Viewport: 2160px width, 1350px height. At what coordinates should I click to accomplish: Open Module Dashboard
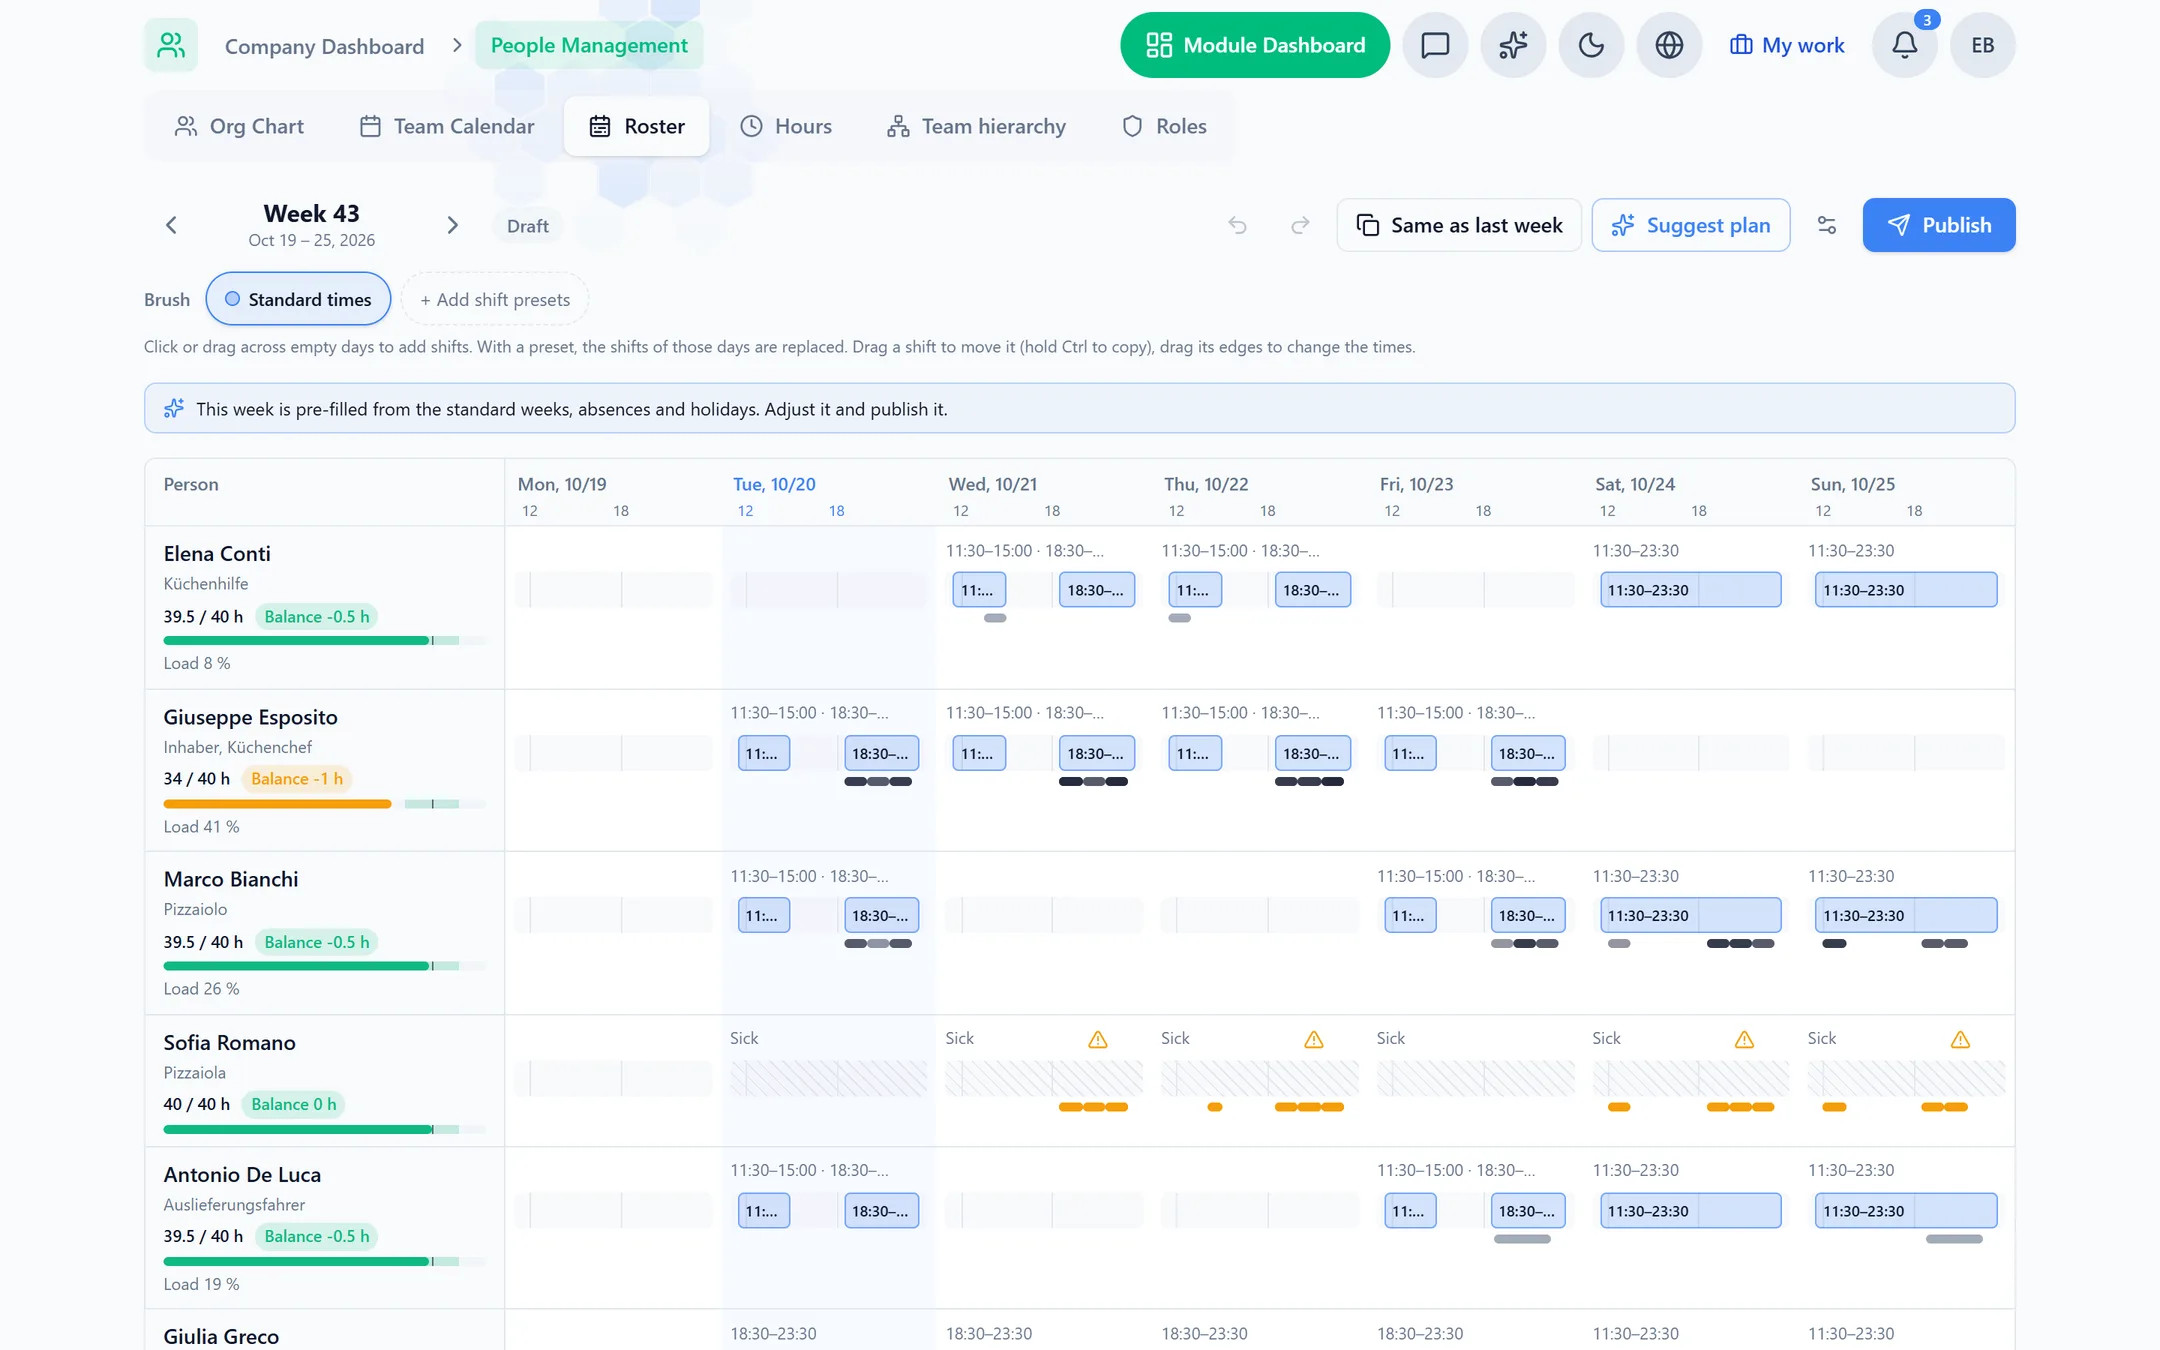pyautogui.click(x=1255, y=45)
